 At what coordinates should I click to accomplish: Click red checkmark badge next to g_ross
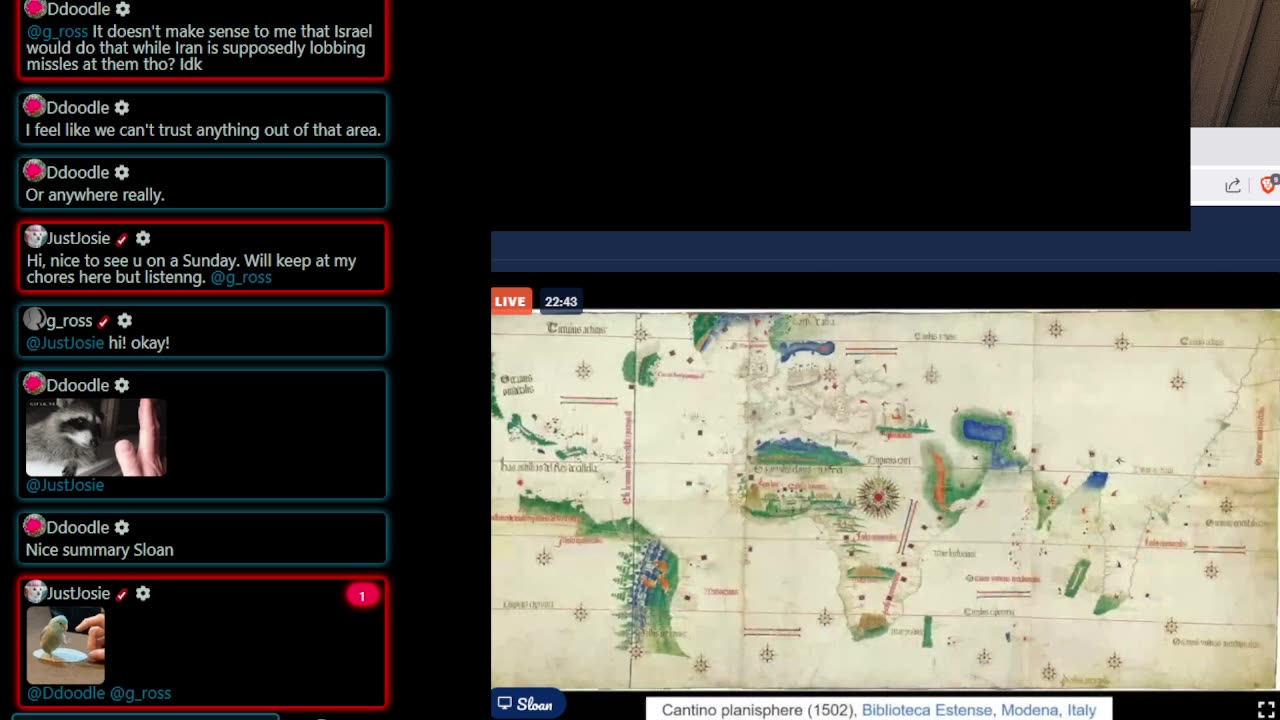(104, 322)
